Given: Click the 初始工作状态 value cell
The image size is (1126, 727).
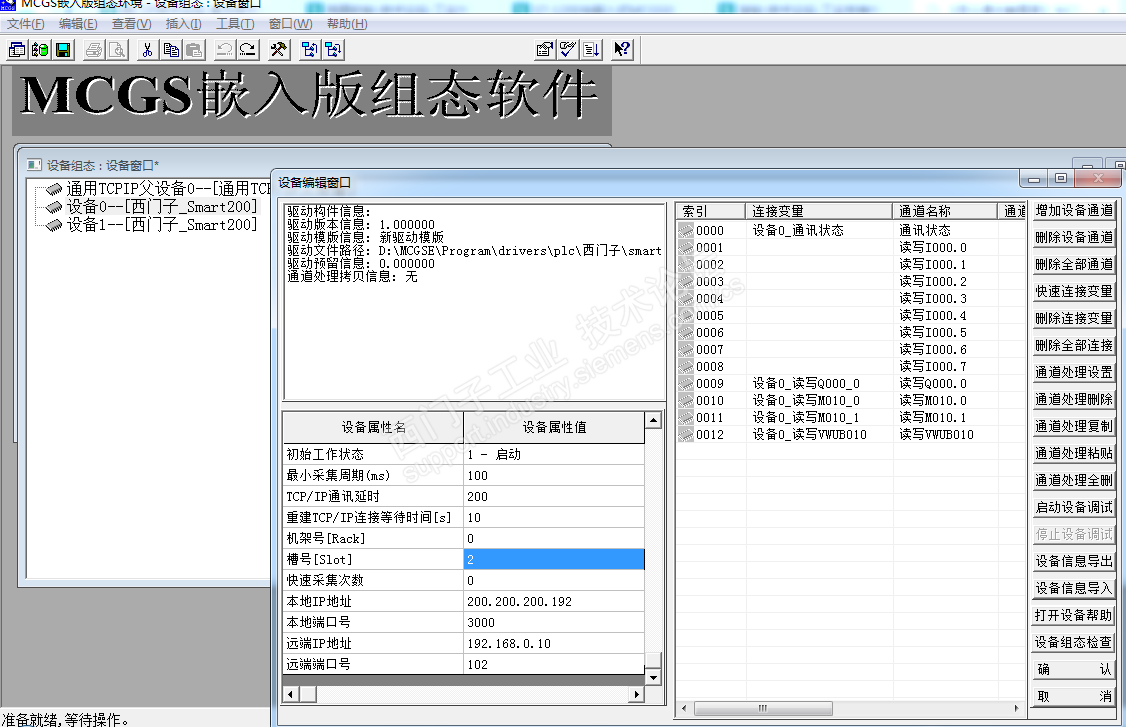Looking at the screenshot, I should tap(554, 454).
